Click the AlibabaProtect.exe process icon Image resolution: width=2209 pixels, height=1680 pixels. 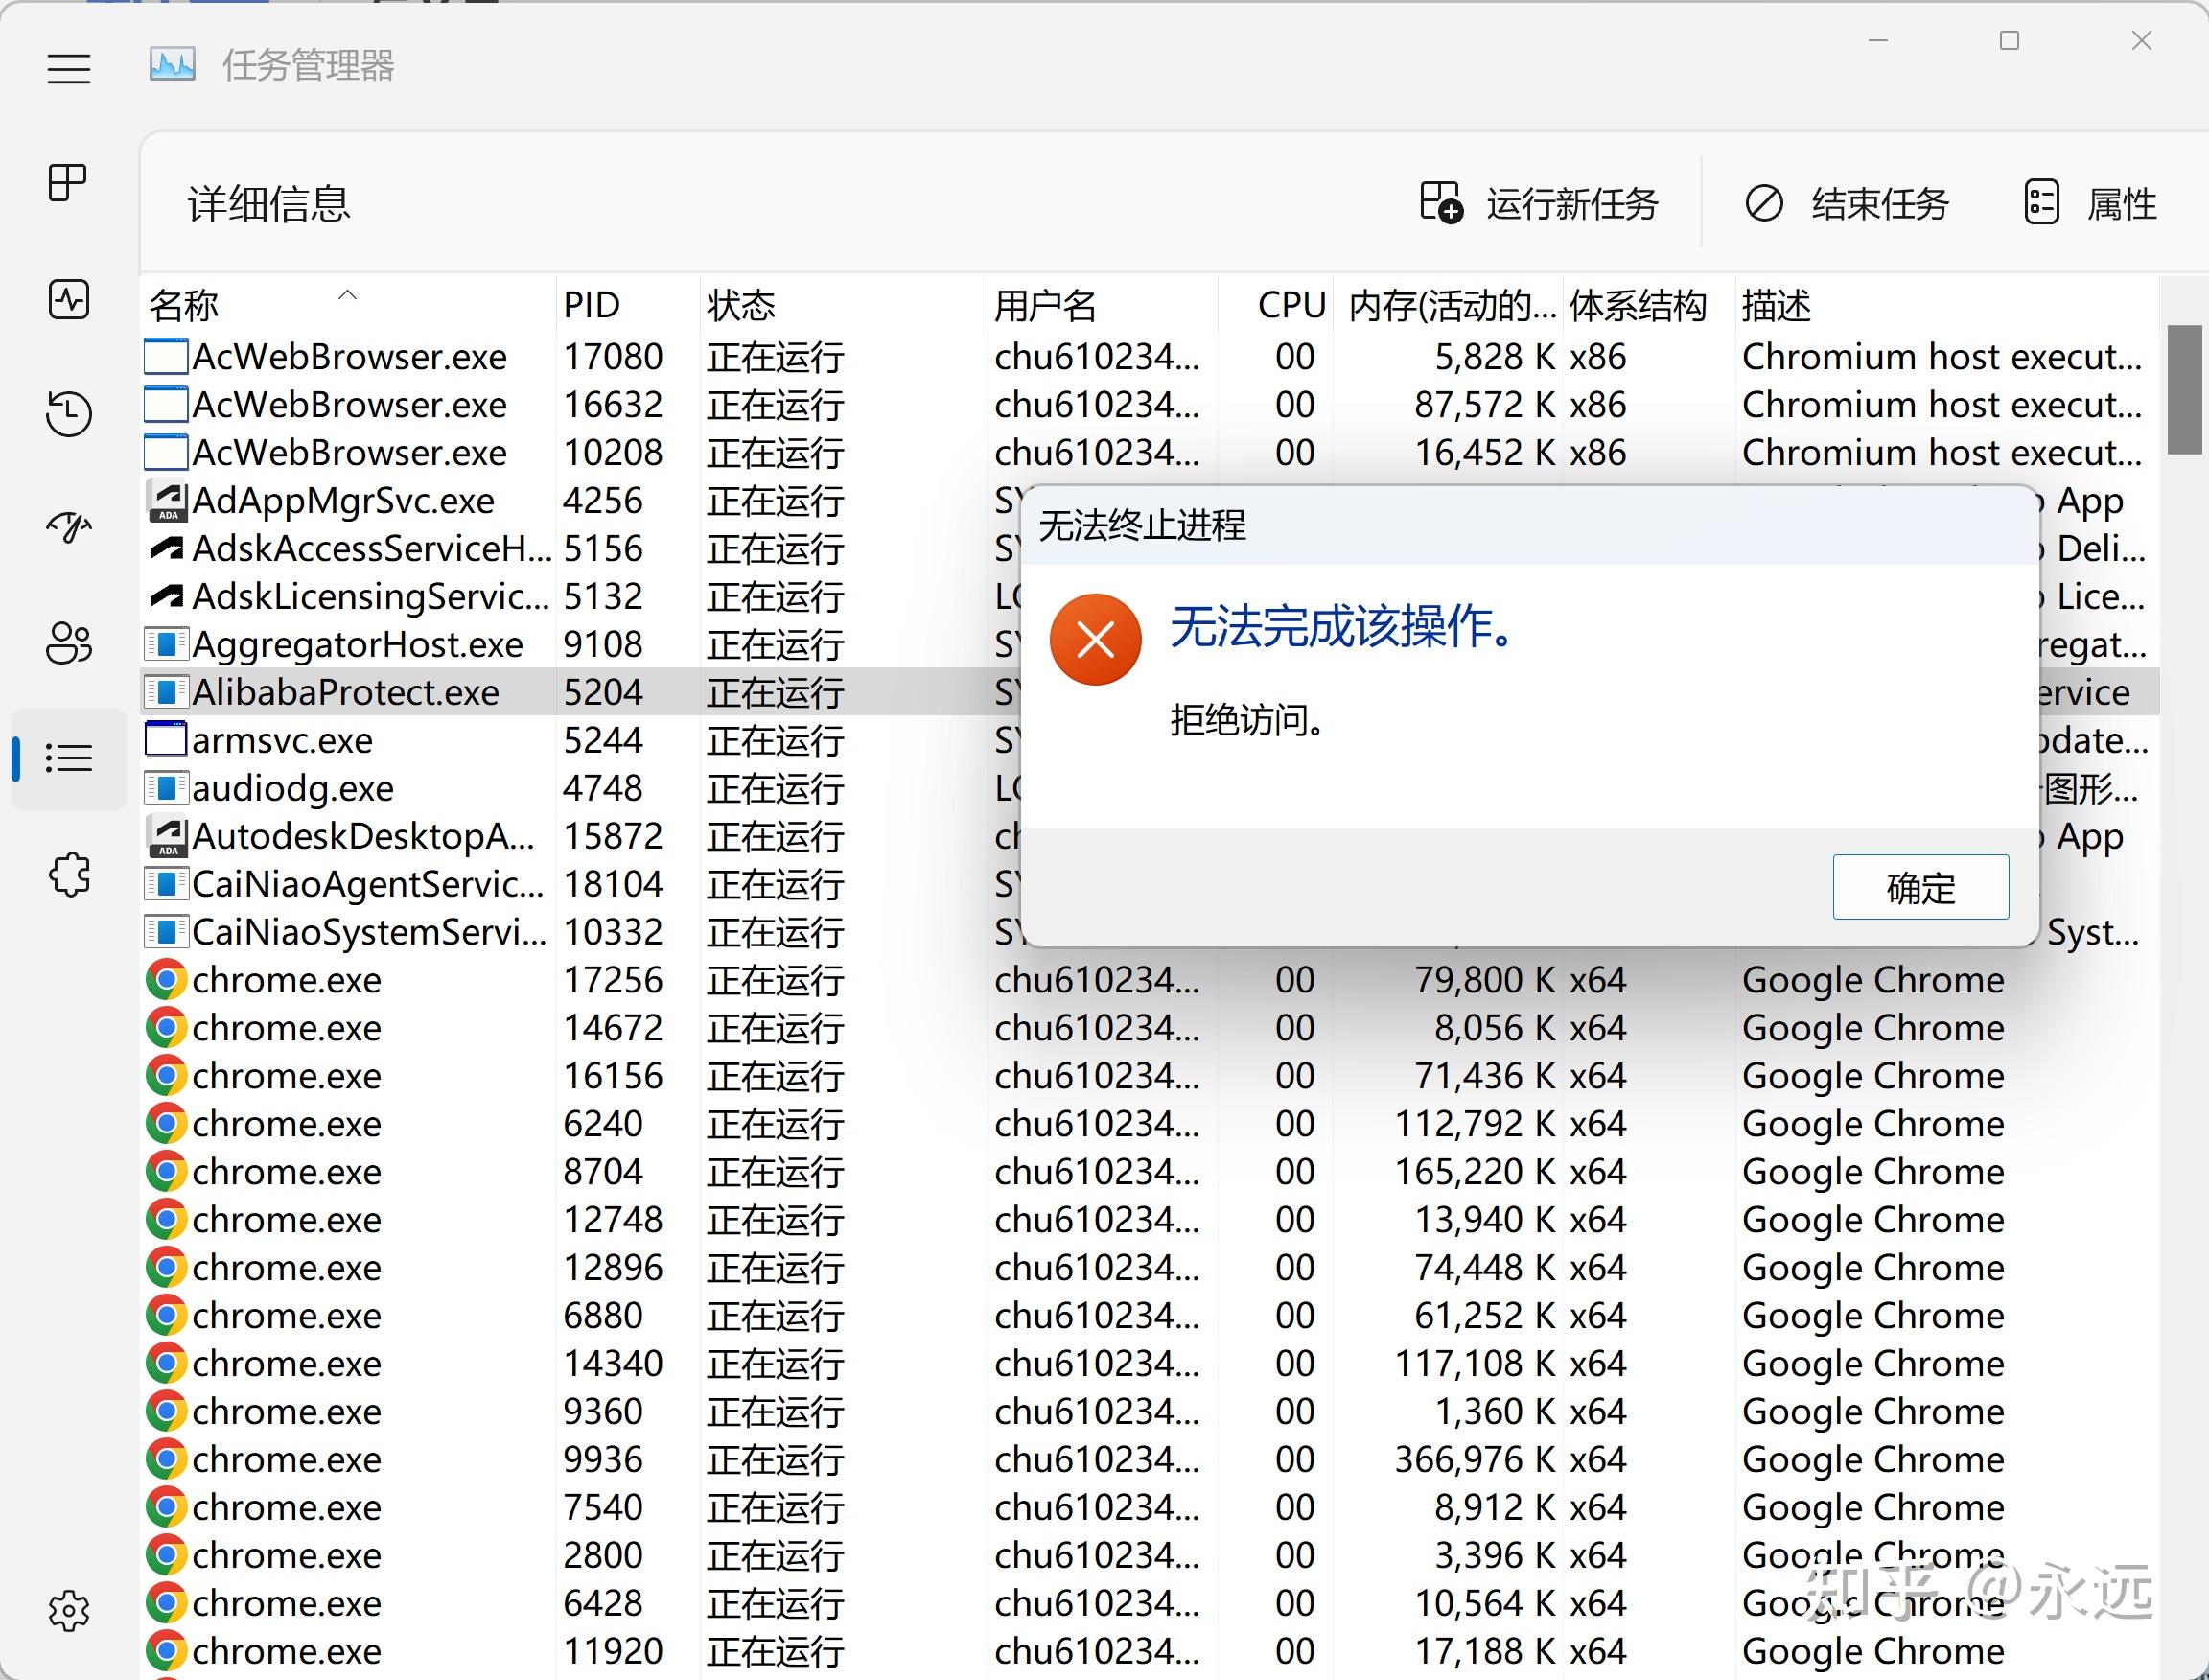167,692
